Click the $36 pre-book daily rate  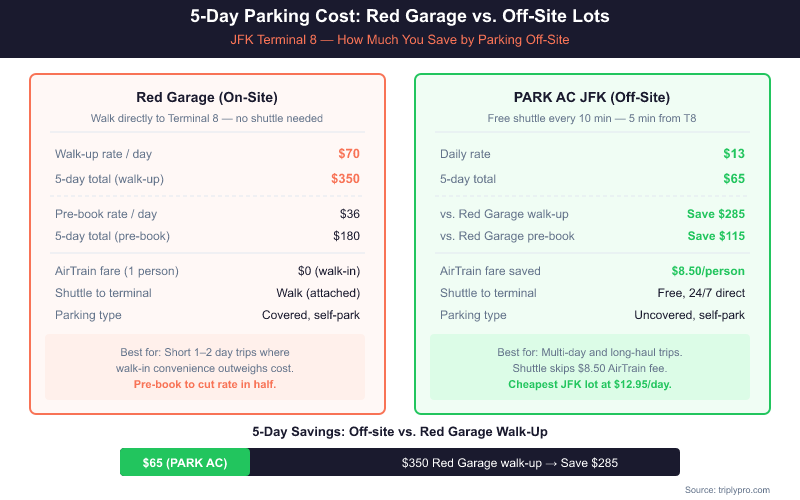click(x=349, y=214)
